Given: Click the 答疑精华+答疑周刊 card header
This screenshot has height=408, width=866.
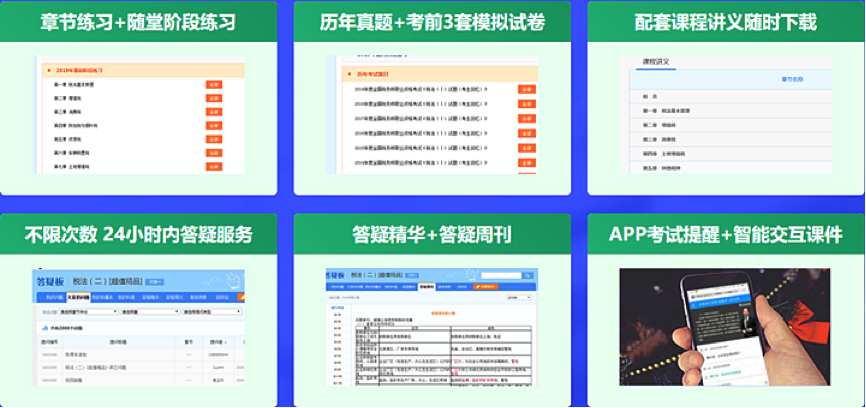Looking at the screenshot, I should (433, 235).
